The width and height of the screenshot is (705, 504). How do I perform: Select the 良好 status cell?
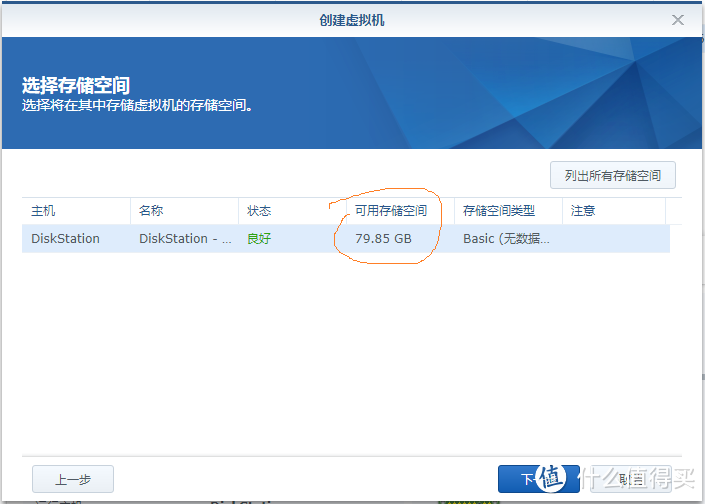tap(259, 239)
